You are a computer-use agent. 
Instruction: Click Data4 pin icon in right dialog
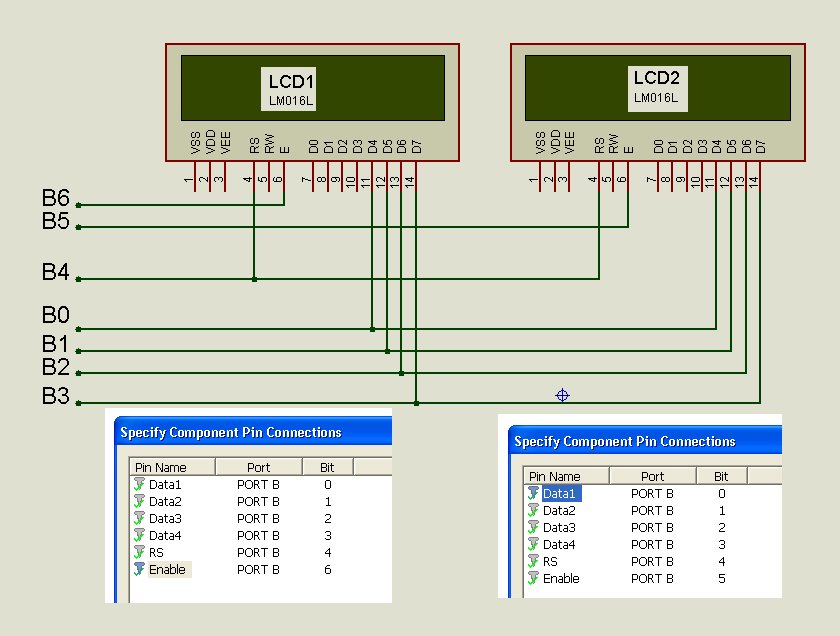pos(534,544)
